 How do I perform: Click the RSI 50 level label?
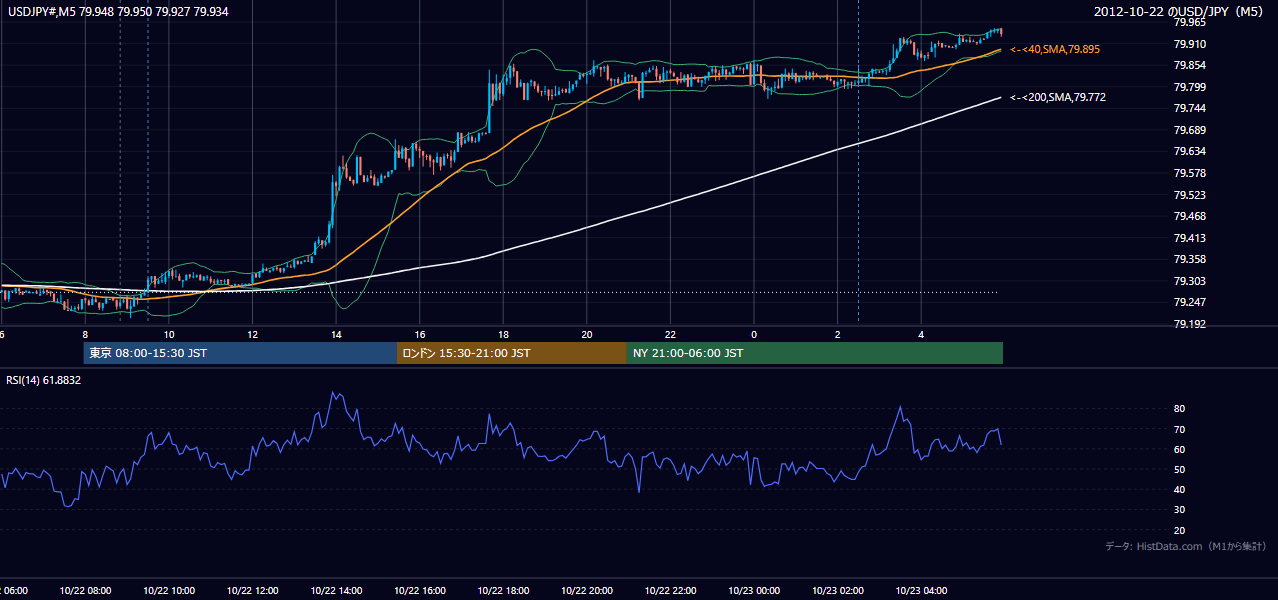pos(1179,469)
